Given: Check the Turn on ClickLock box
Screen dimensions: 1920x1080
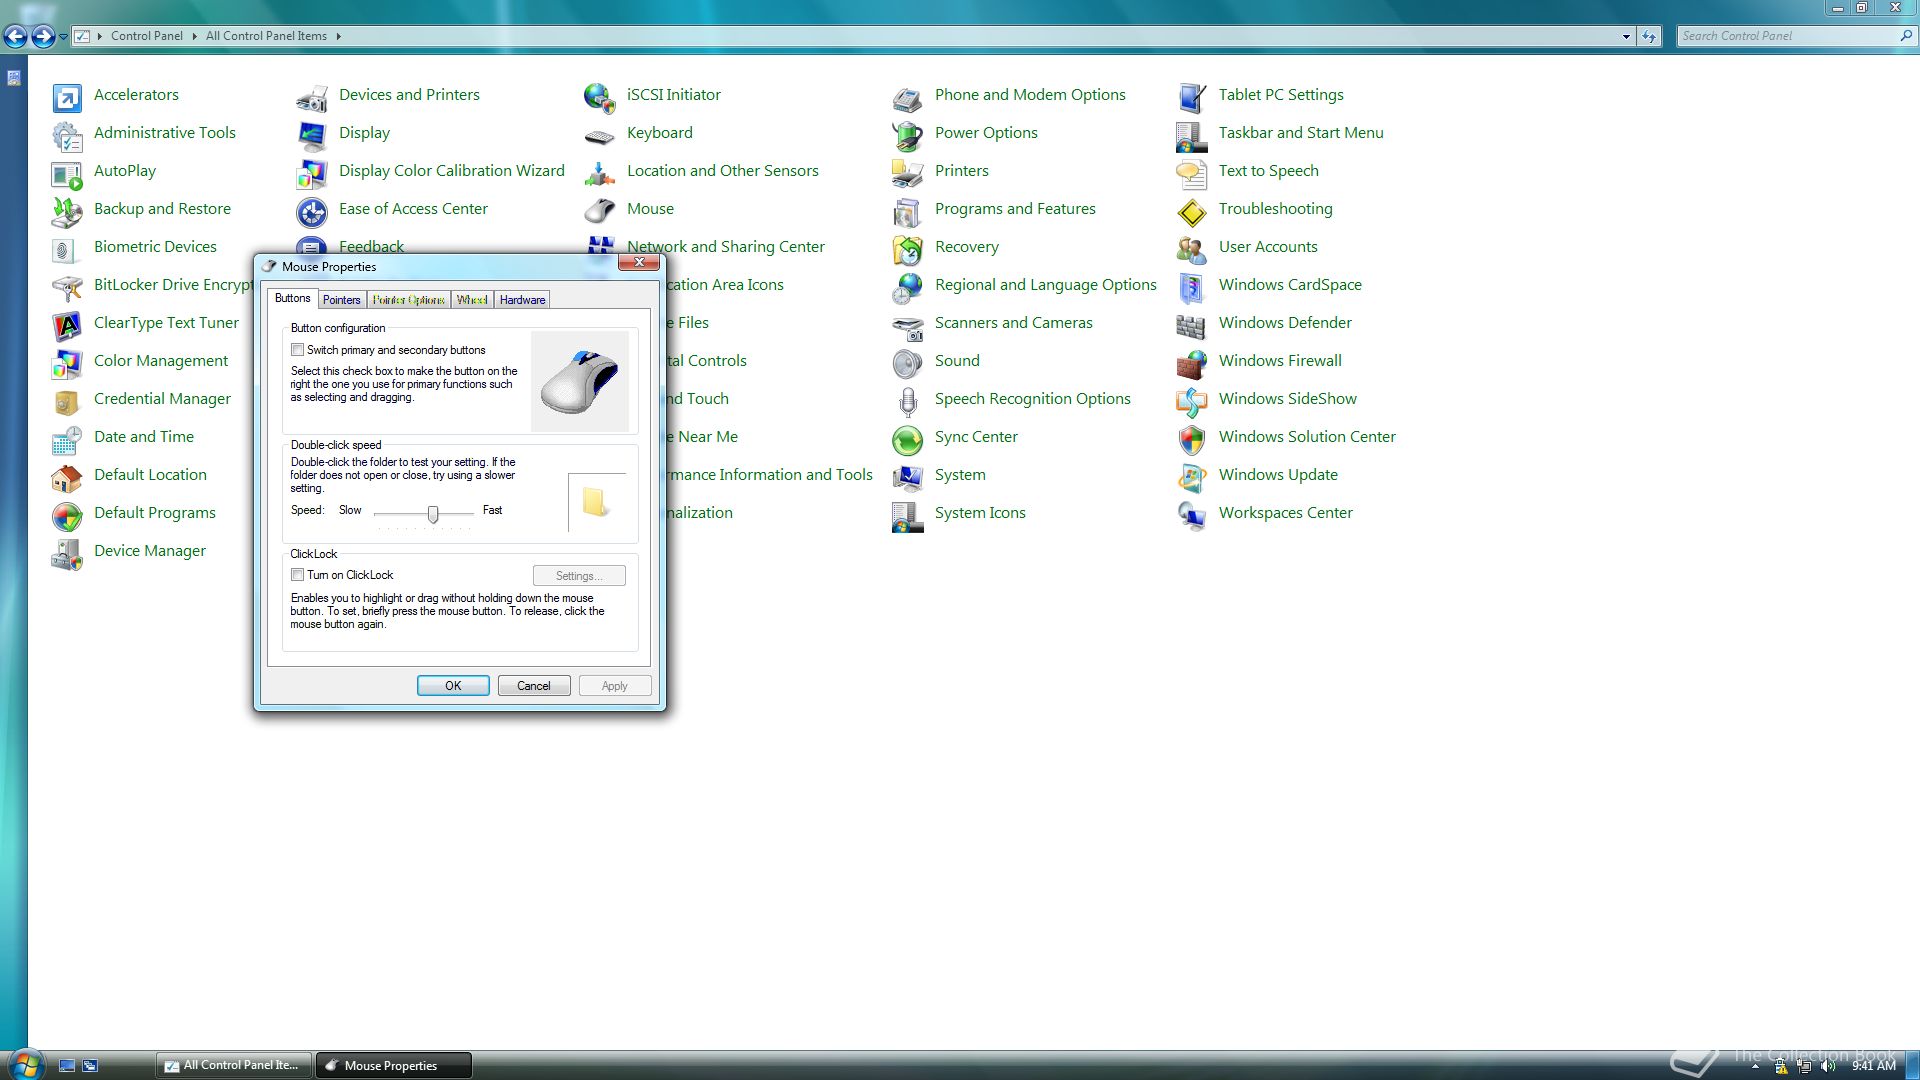Looking at the screenshot, I should tap(297, 575).
